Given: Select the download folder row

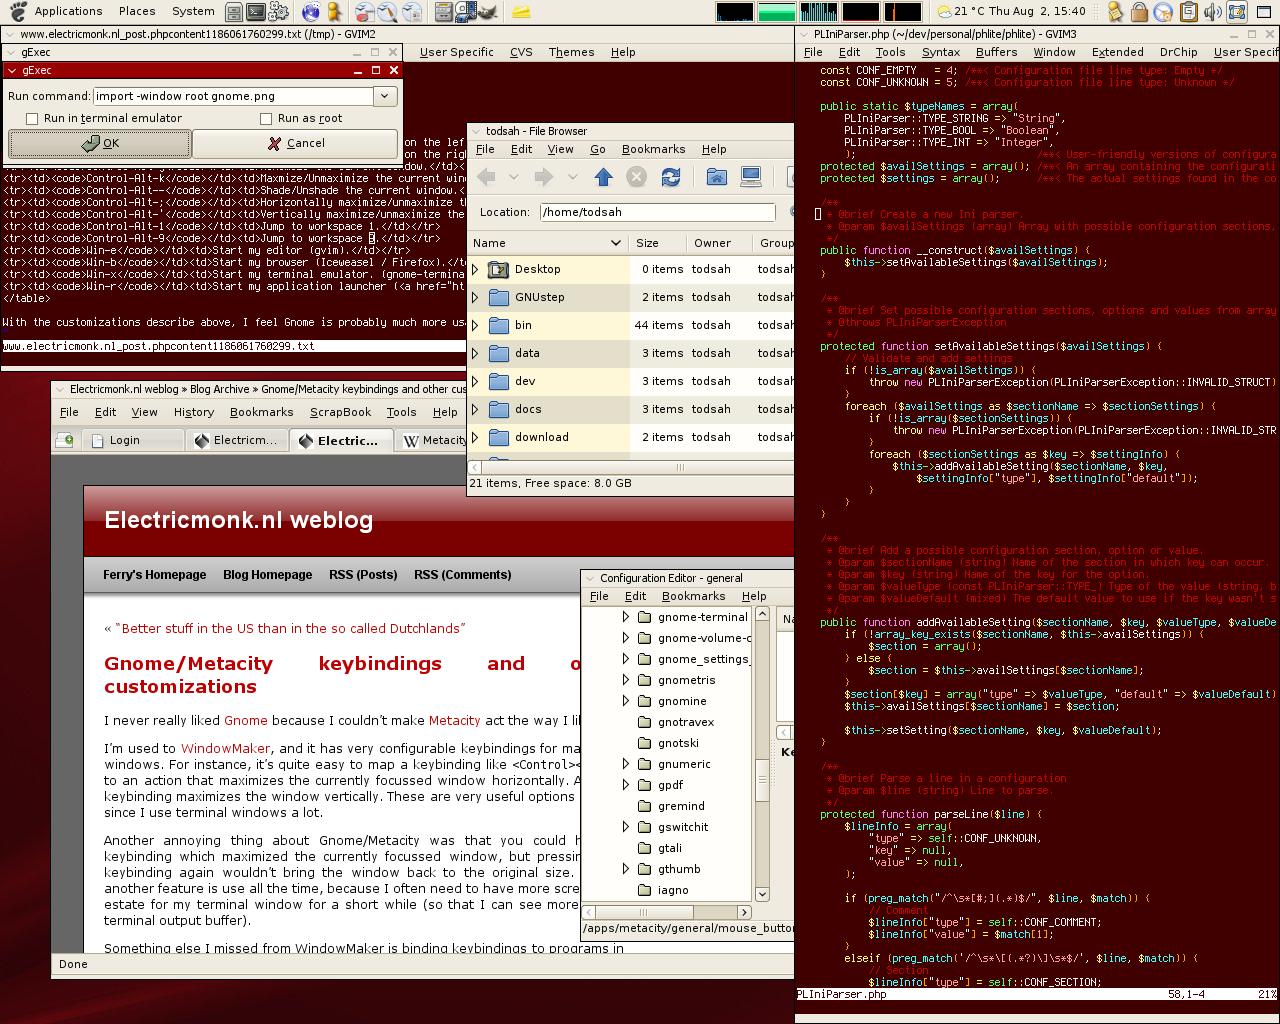Looking at the screenshot, I should tap(630, 437).
